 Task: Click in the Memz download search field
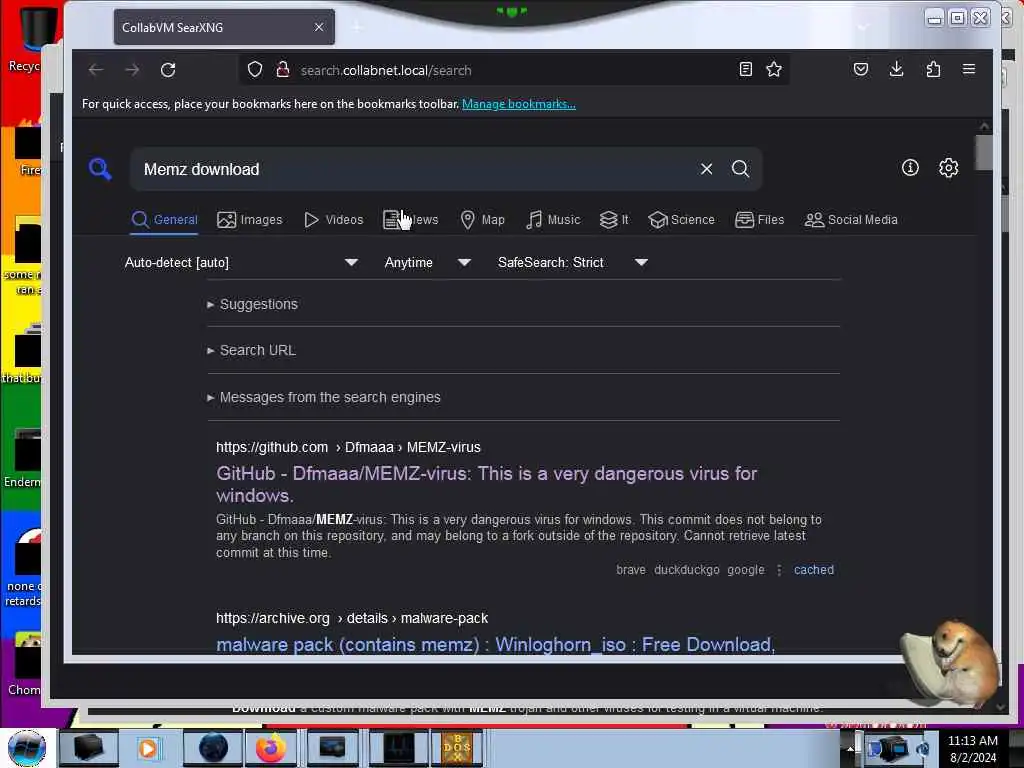tap(418, 169)
